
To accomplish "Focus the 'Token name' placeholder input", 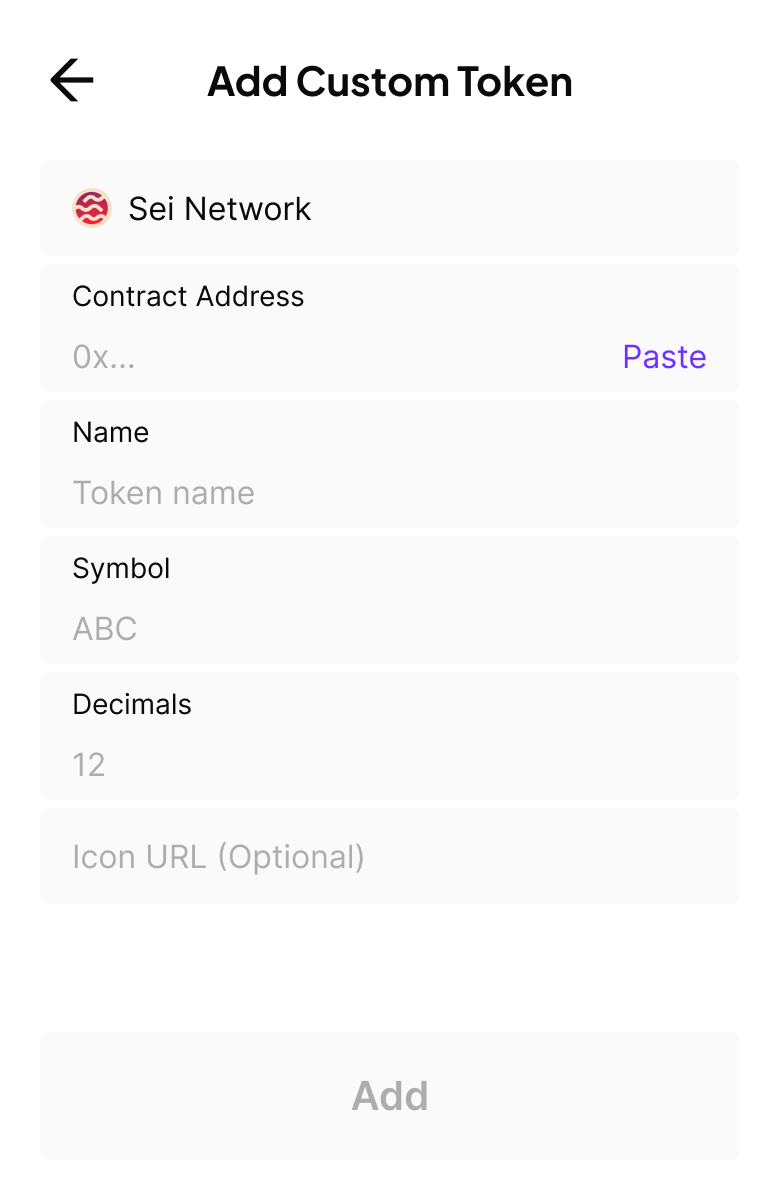I will pyautogui.click(x=300, y=493).
